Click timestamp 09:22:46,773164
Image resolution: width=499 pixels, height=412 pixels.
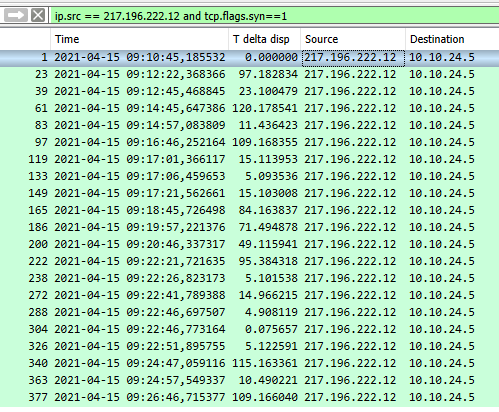(x=176, y=329)
